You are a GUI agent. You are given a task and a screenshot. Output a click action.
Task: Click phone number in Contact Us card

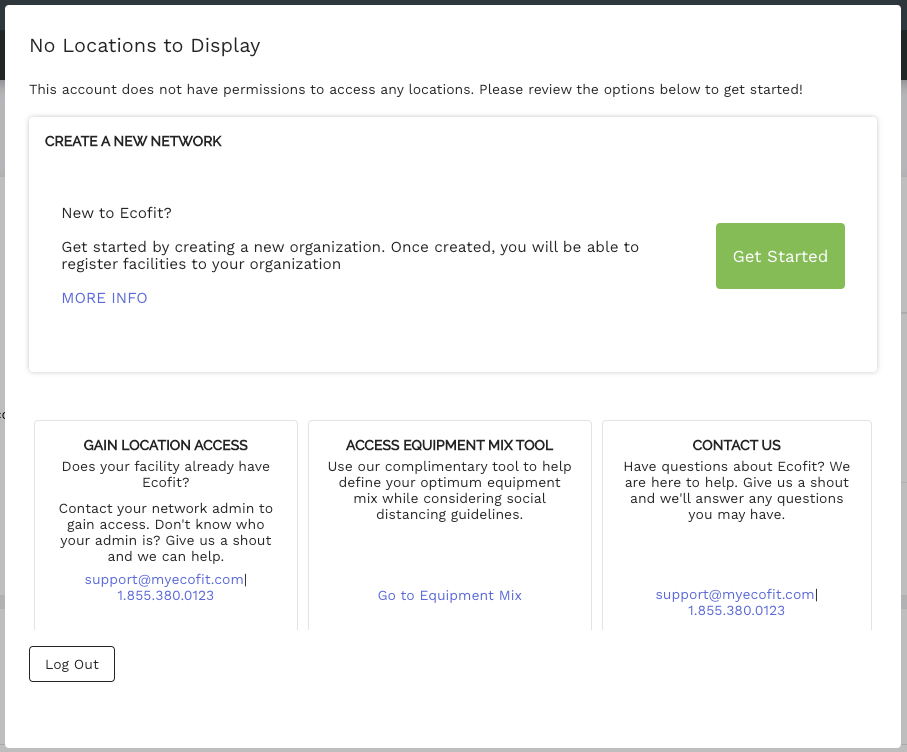click(736, 610)
